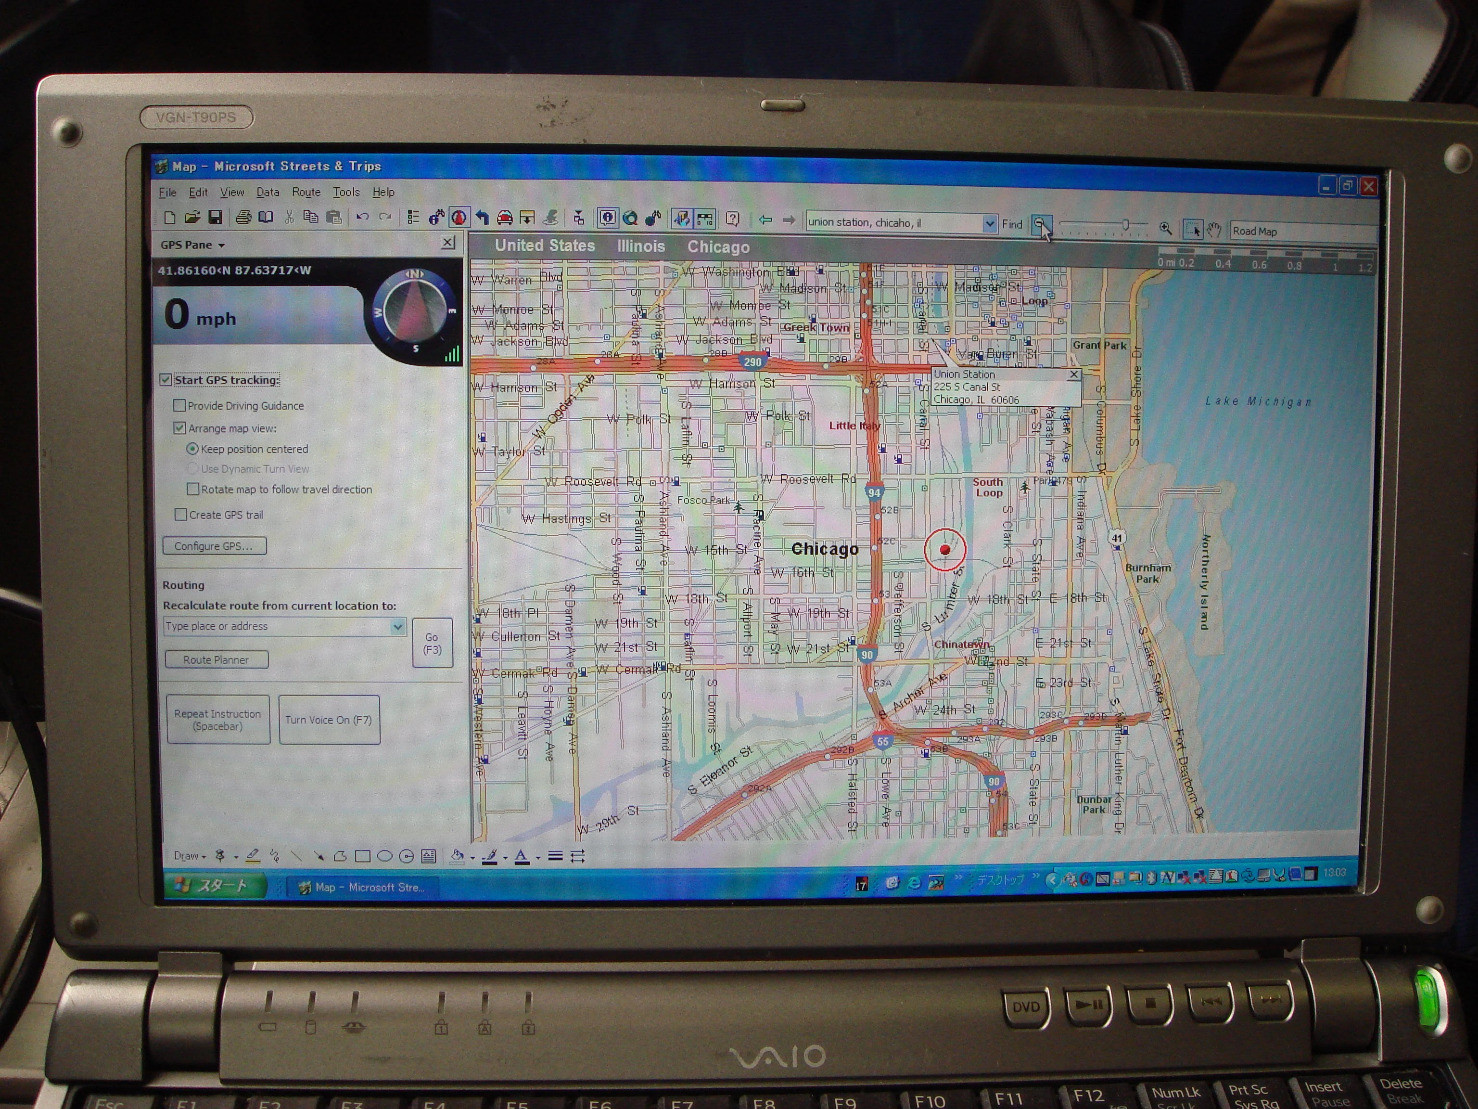
Task: Zoom out with the minus magnifier
Action: point(1041,226)
